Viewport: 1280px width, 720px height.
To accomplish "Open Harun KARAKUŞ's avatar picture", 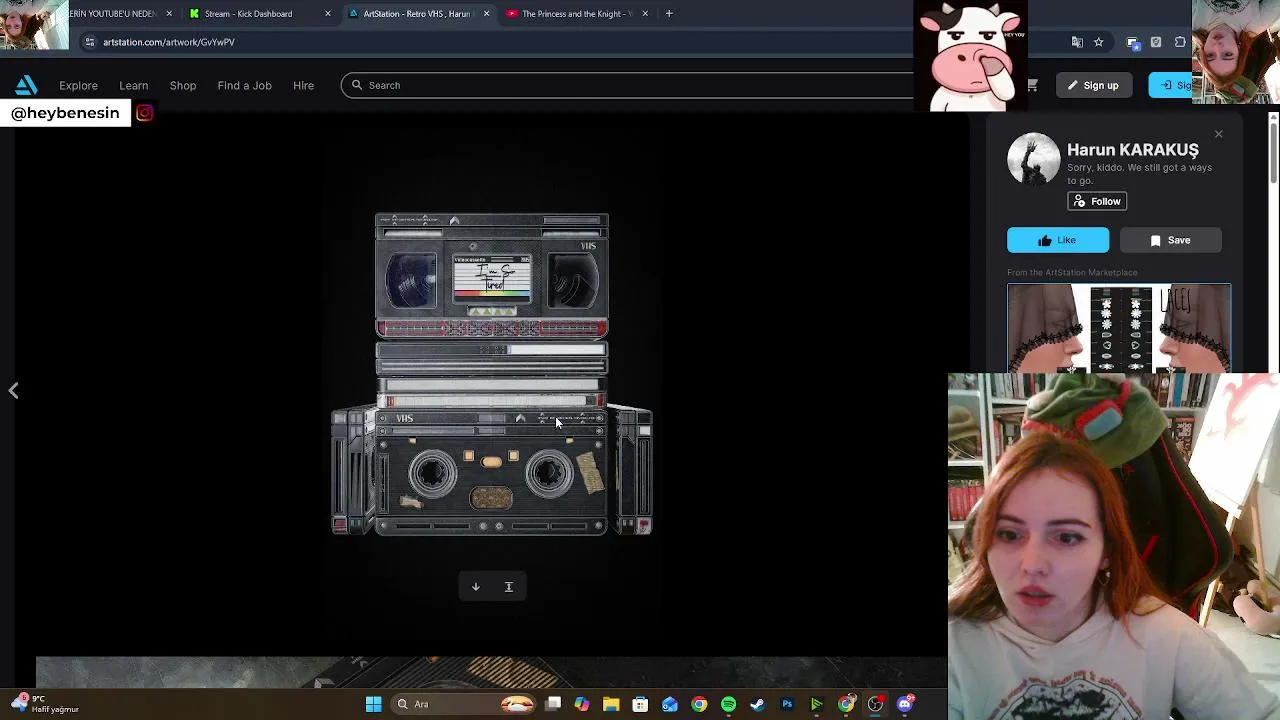I will coord(1033,159).
